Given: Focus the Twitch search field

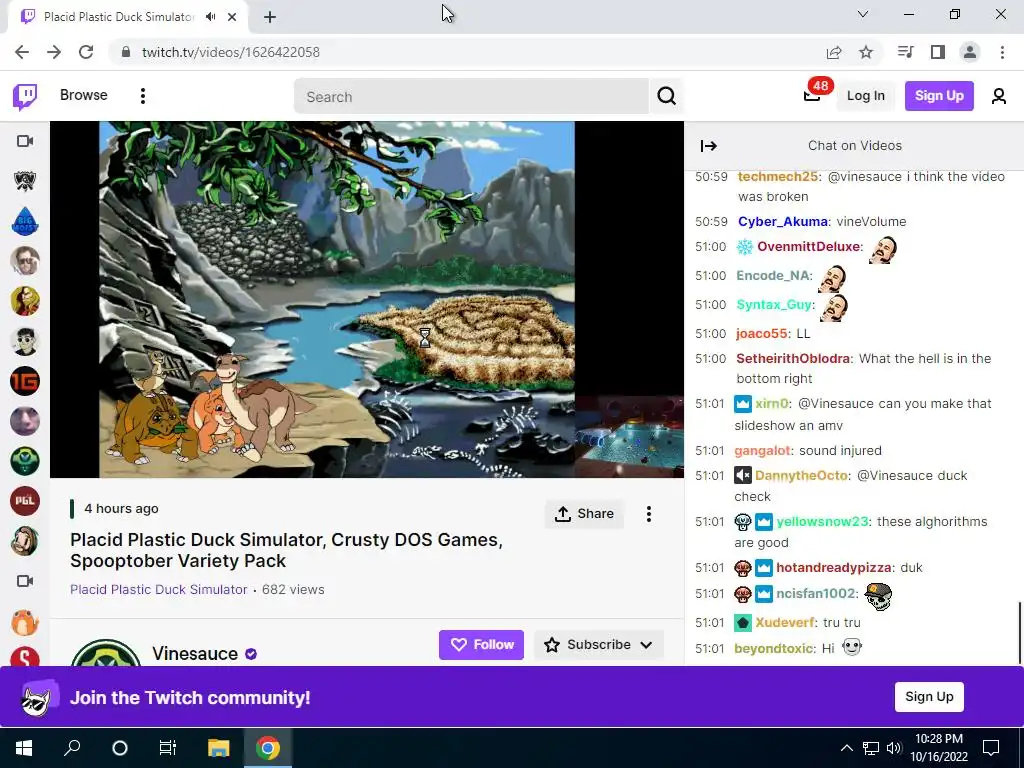Looking at the screenshot, I should [472, 97].
